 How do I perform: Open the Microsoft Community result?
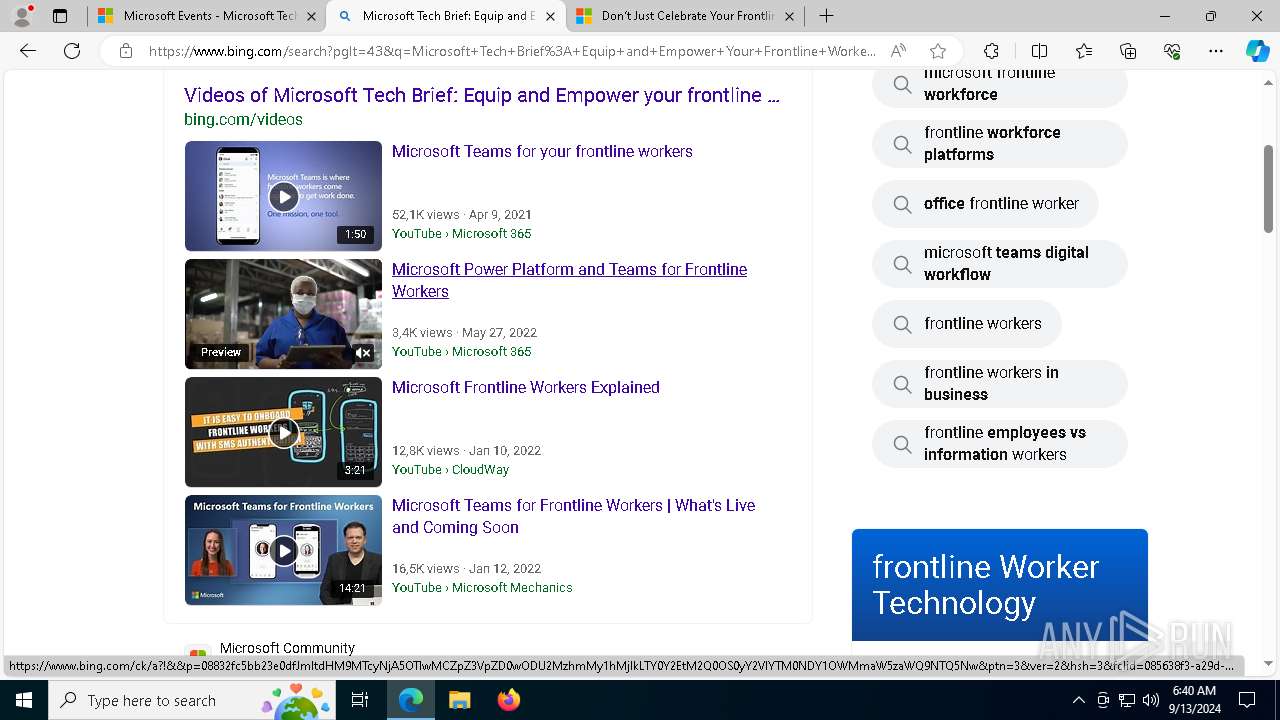pos(287,648)
